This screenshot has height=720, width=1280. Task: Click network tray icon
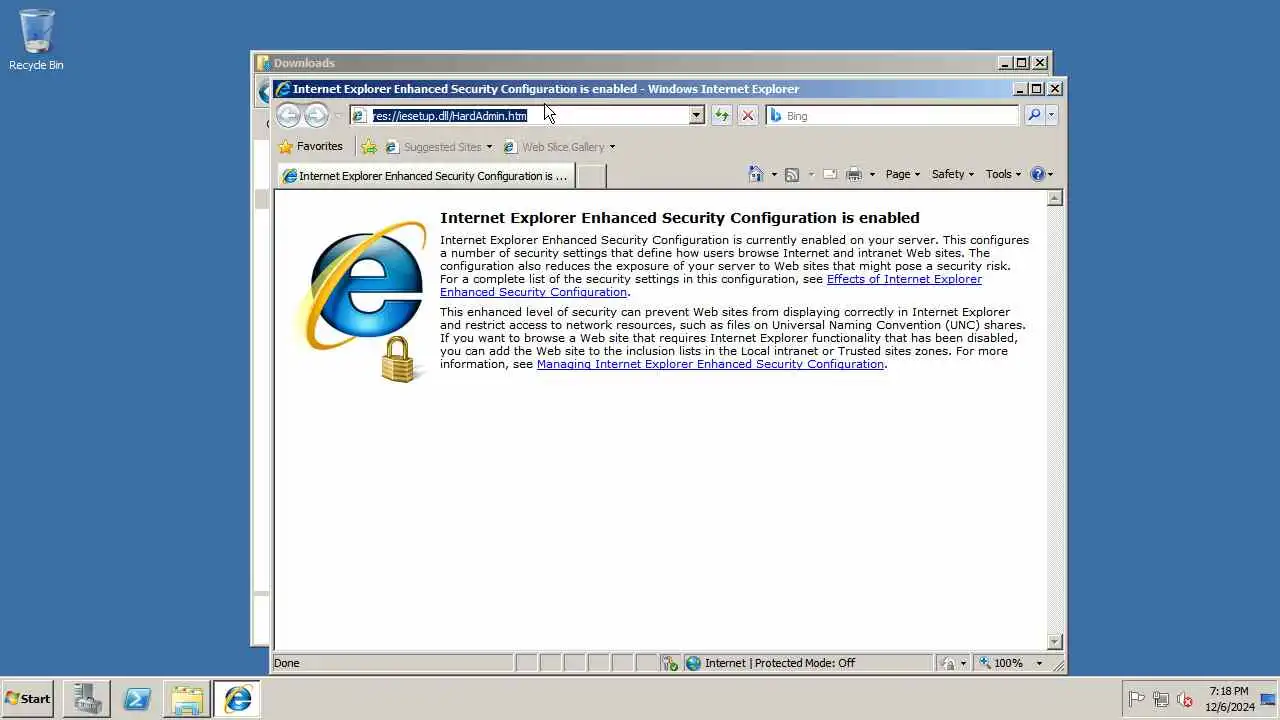point(1161,699)
